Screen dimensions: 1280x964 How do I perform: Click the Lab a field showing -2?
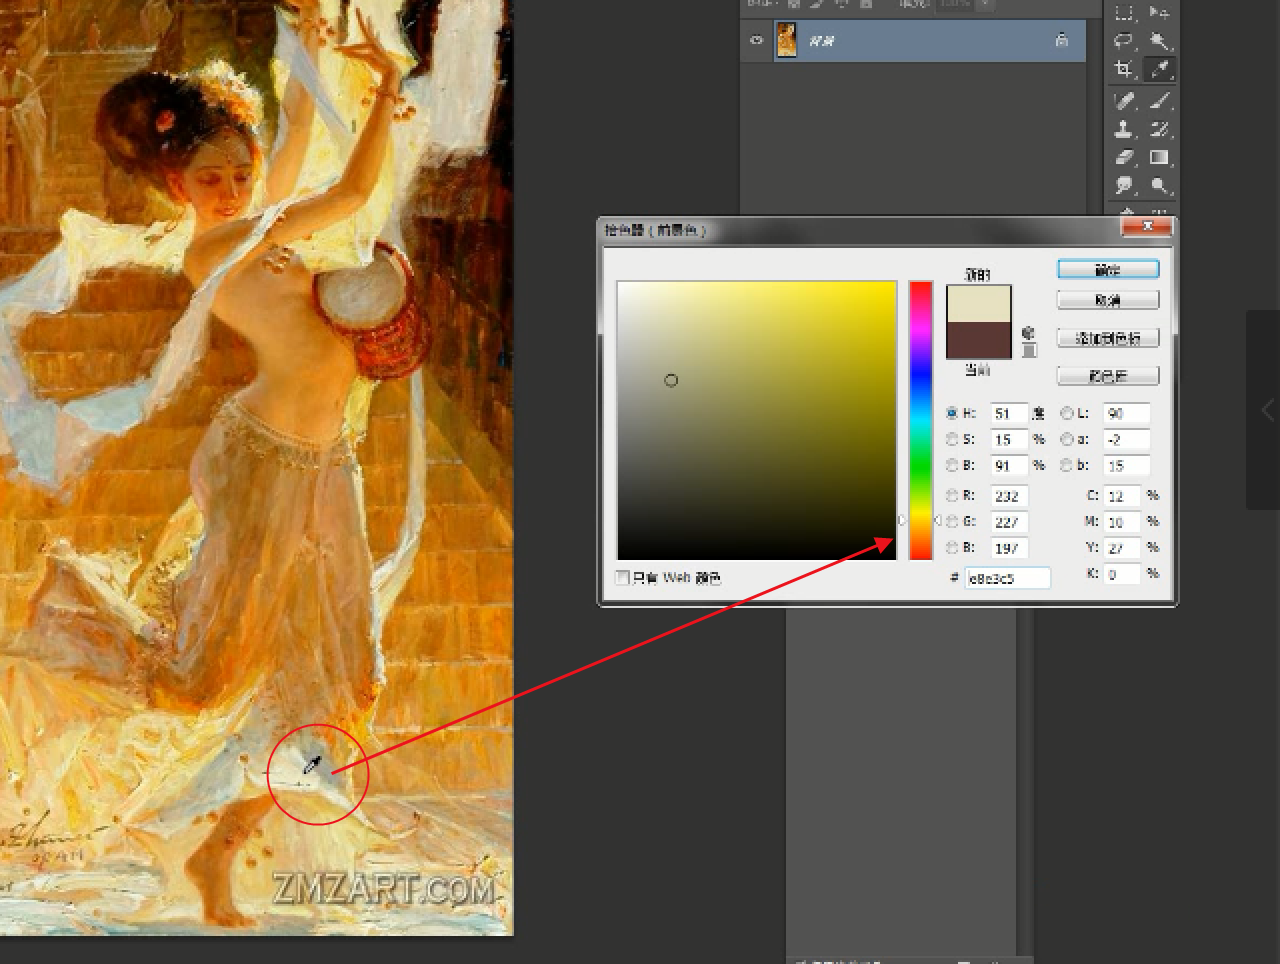(1126, 439)
